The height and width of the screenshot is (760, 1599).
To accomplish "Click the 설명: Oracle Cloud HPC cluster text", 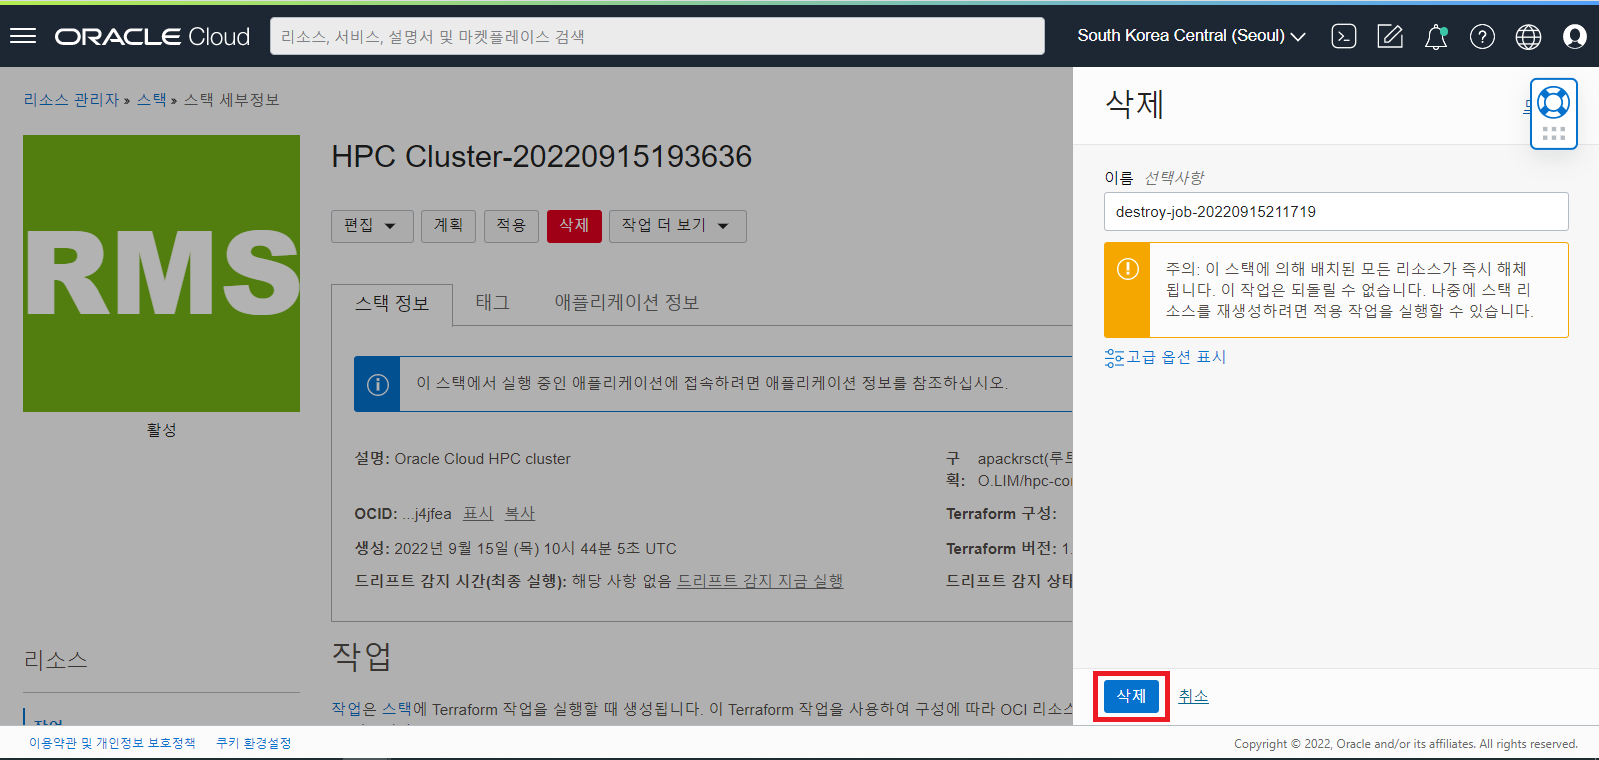I will pyautogui.click(x=462, y=459).
